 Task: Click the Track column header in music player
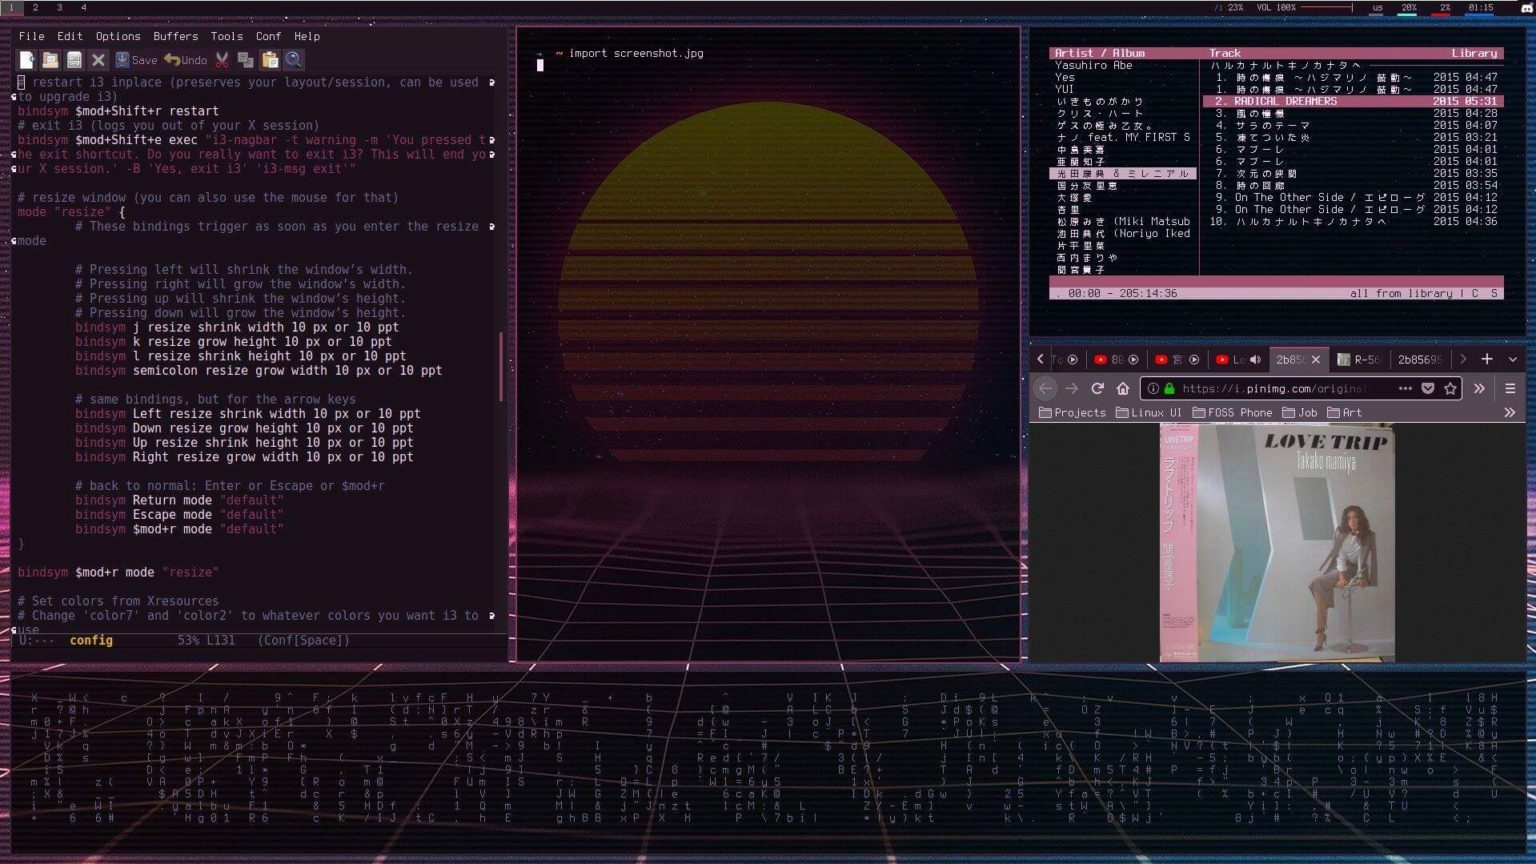1224,53
